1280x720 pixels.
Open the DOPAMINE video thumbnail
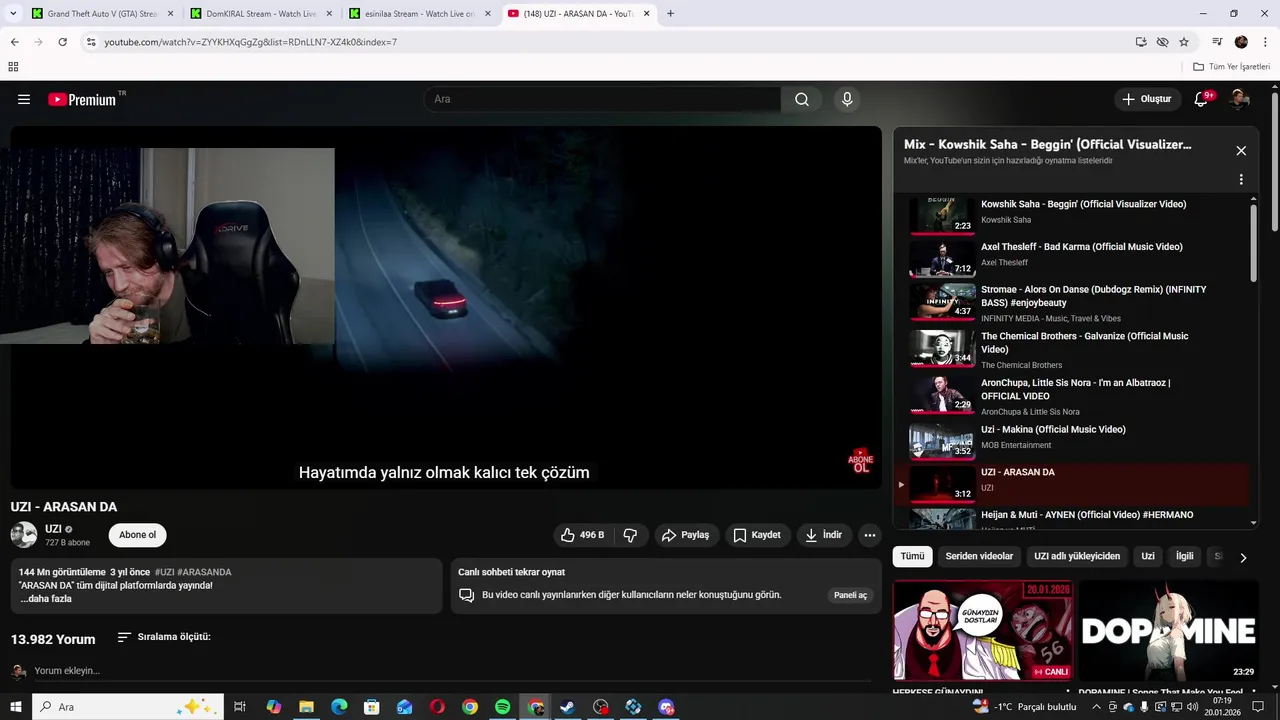[x=1169, y=631]
